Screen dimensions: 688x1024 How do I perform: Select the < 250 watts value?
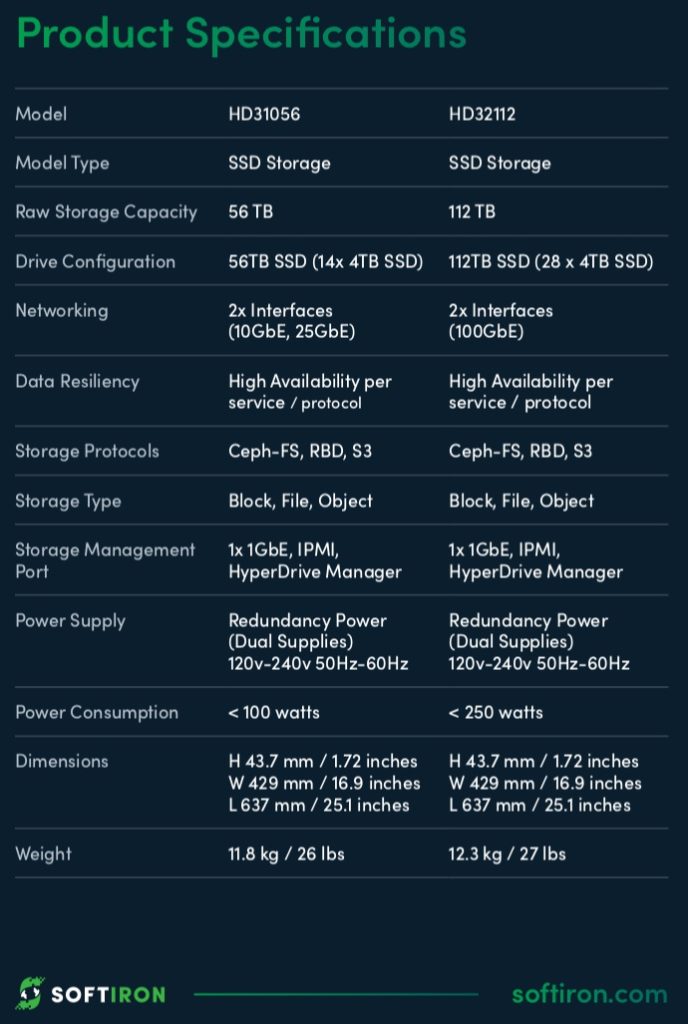(x=496, y=712)
